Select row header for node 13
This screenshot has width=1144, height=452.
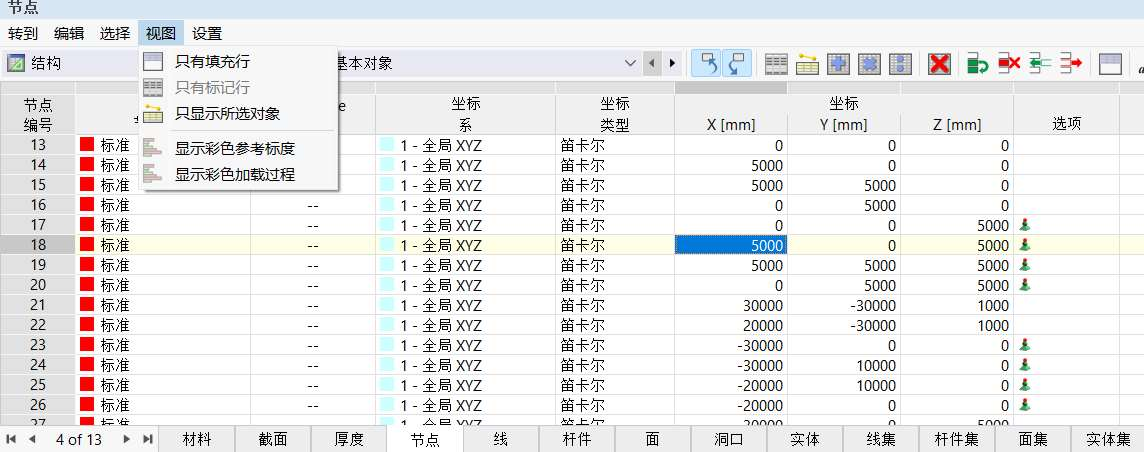click(x=38, y=145)
